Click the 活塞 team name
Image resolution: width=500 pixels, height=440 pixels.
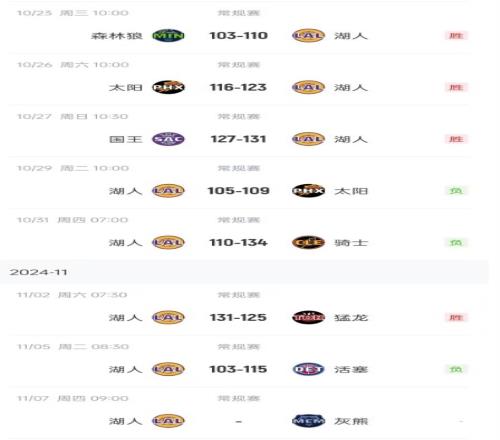click(x=351, y=369)
